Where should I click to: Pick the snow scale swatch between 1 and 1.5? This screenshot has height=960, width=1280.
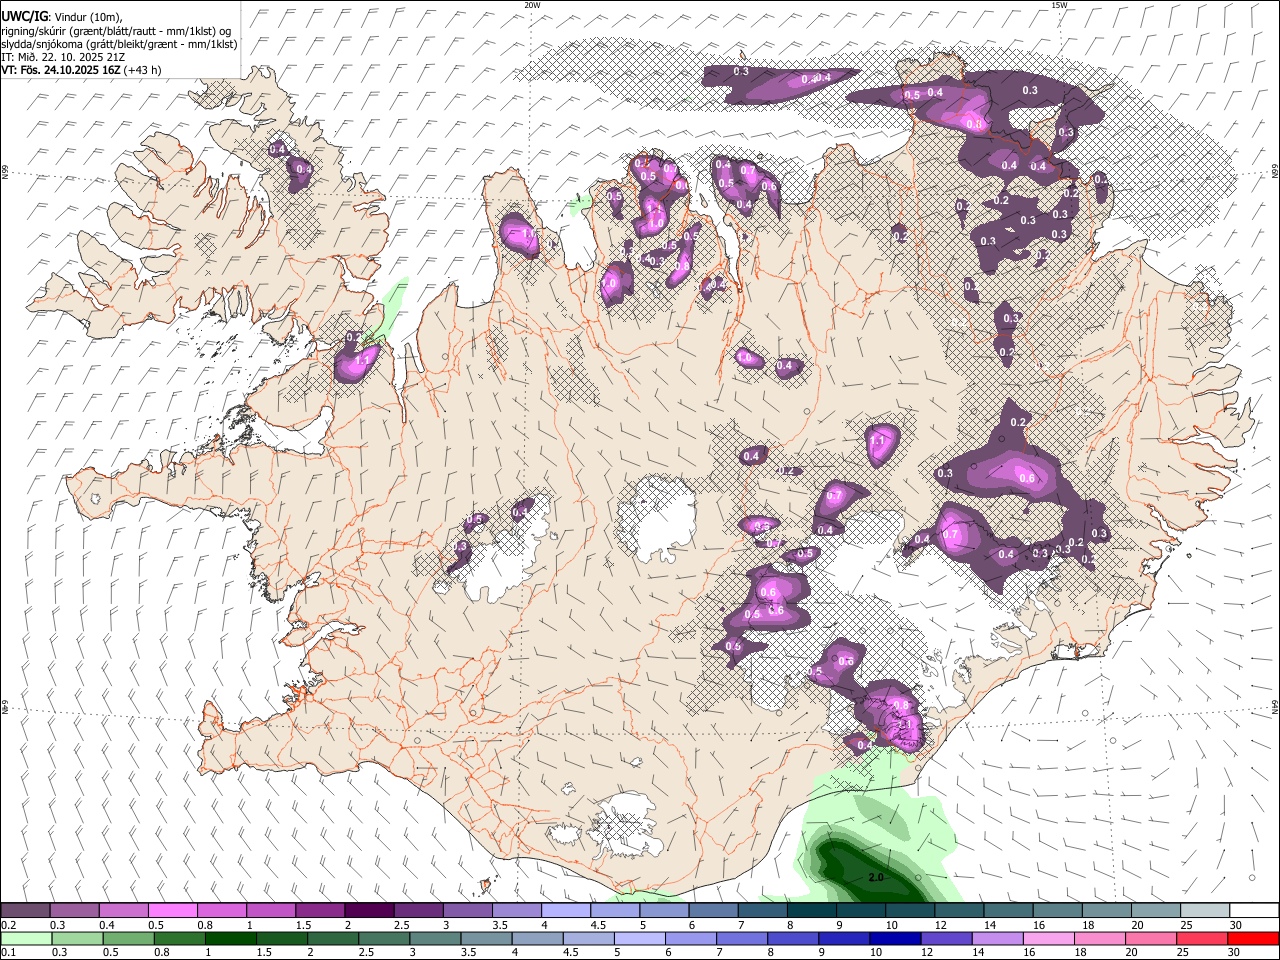click(x=271, y=910)
